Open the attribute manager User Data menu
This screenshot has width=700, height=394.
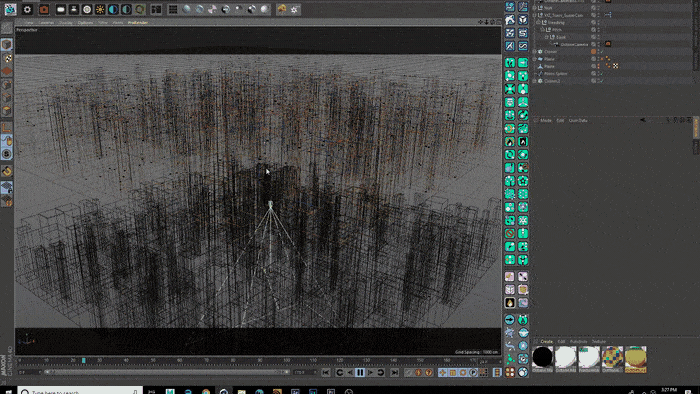(x=578, y=120)
